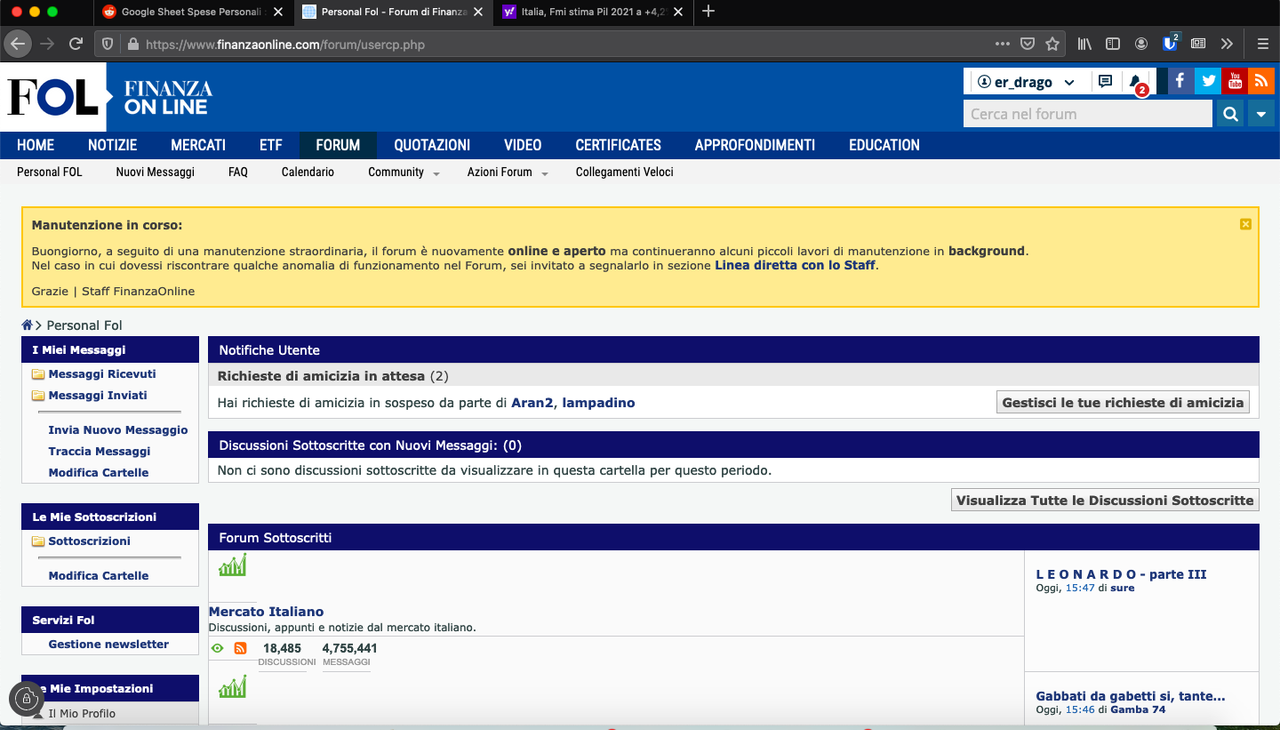1280x730 pixels.
Task: Open Gestione newsletter link
Action: pyautogui.click(x=109, y=644)
